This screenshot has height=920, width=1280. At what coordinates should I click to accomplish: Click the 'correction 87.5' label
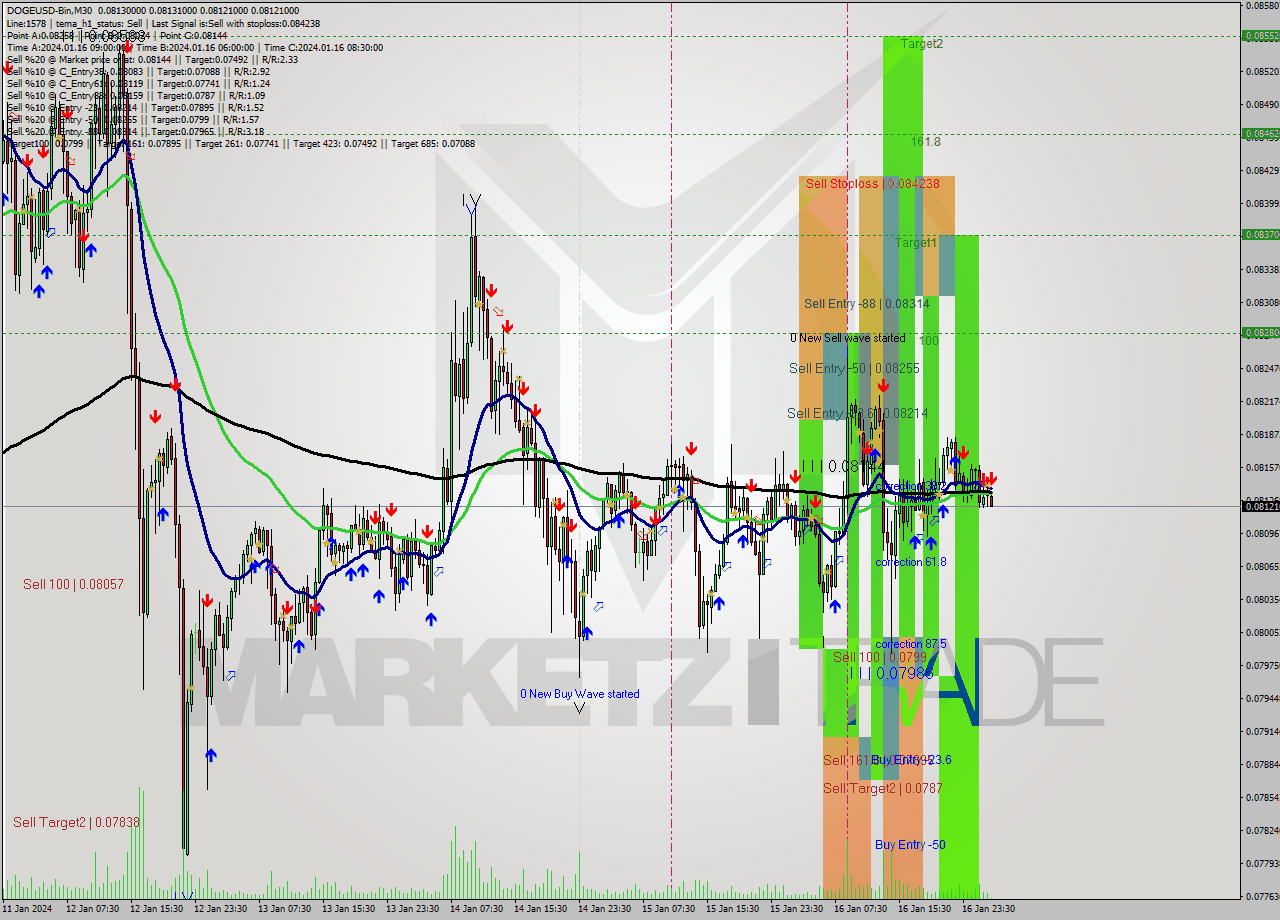910,644
